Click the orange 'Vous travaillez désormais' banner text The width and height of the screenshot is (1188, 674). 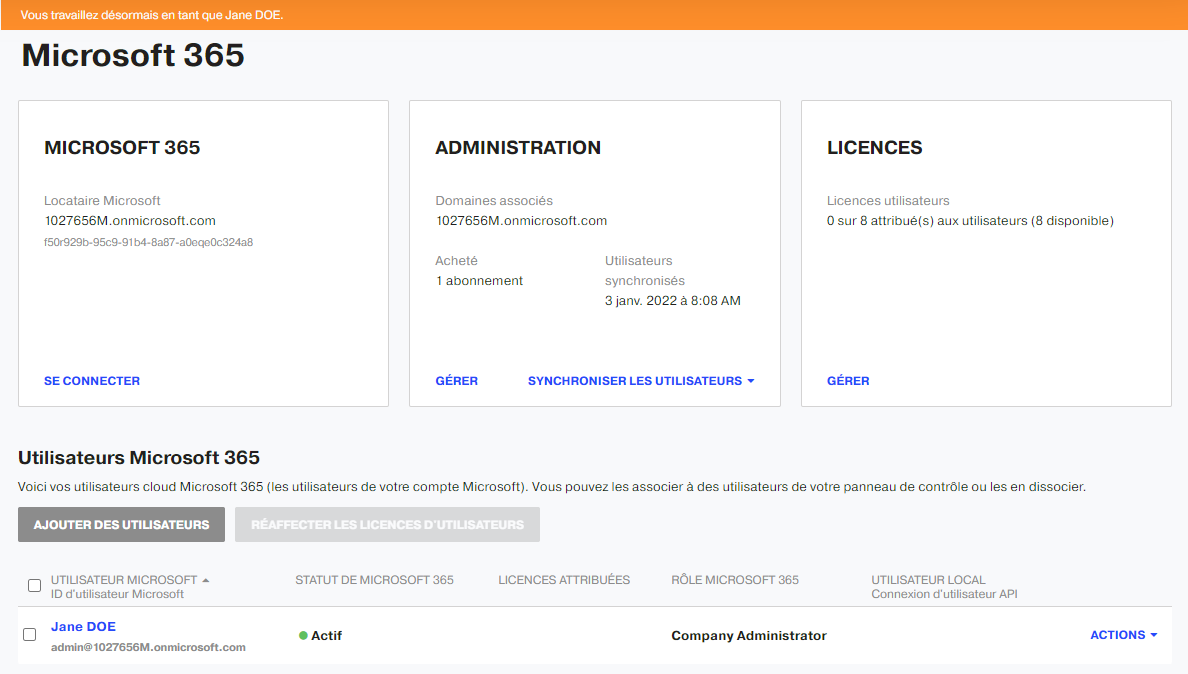(152, 15)
